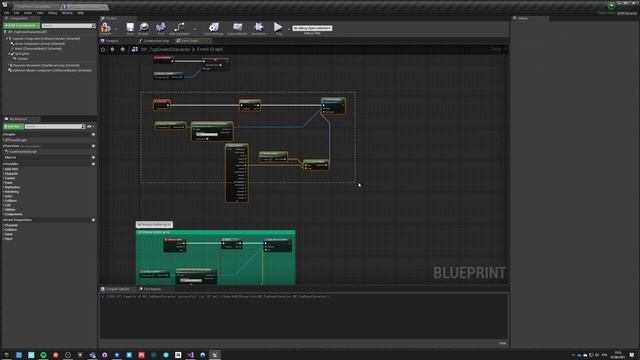The width and height of the screenshot is (640, 360).
Task: Open the Window menu
Action: click(x=67, y=13)
